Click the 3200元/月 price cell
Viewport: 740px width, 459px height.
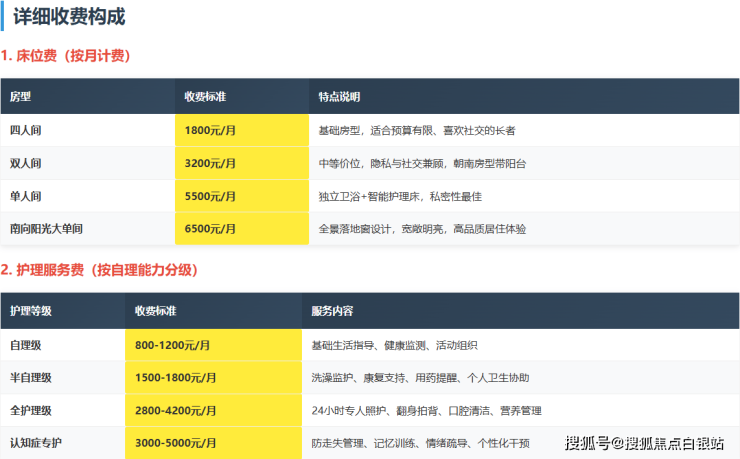(x=210, y=164)
